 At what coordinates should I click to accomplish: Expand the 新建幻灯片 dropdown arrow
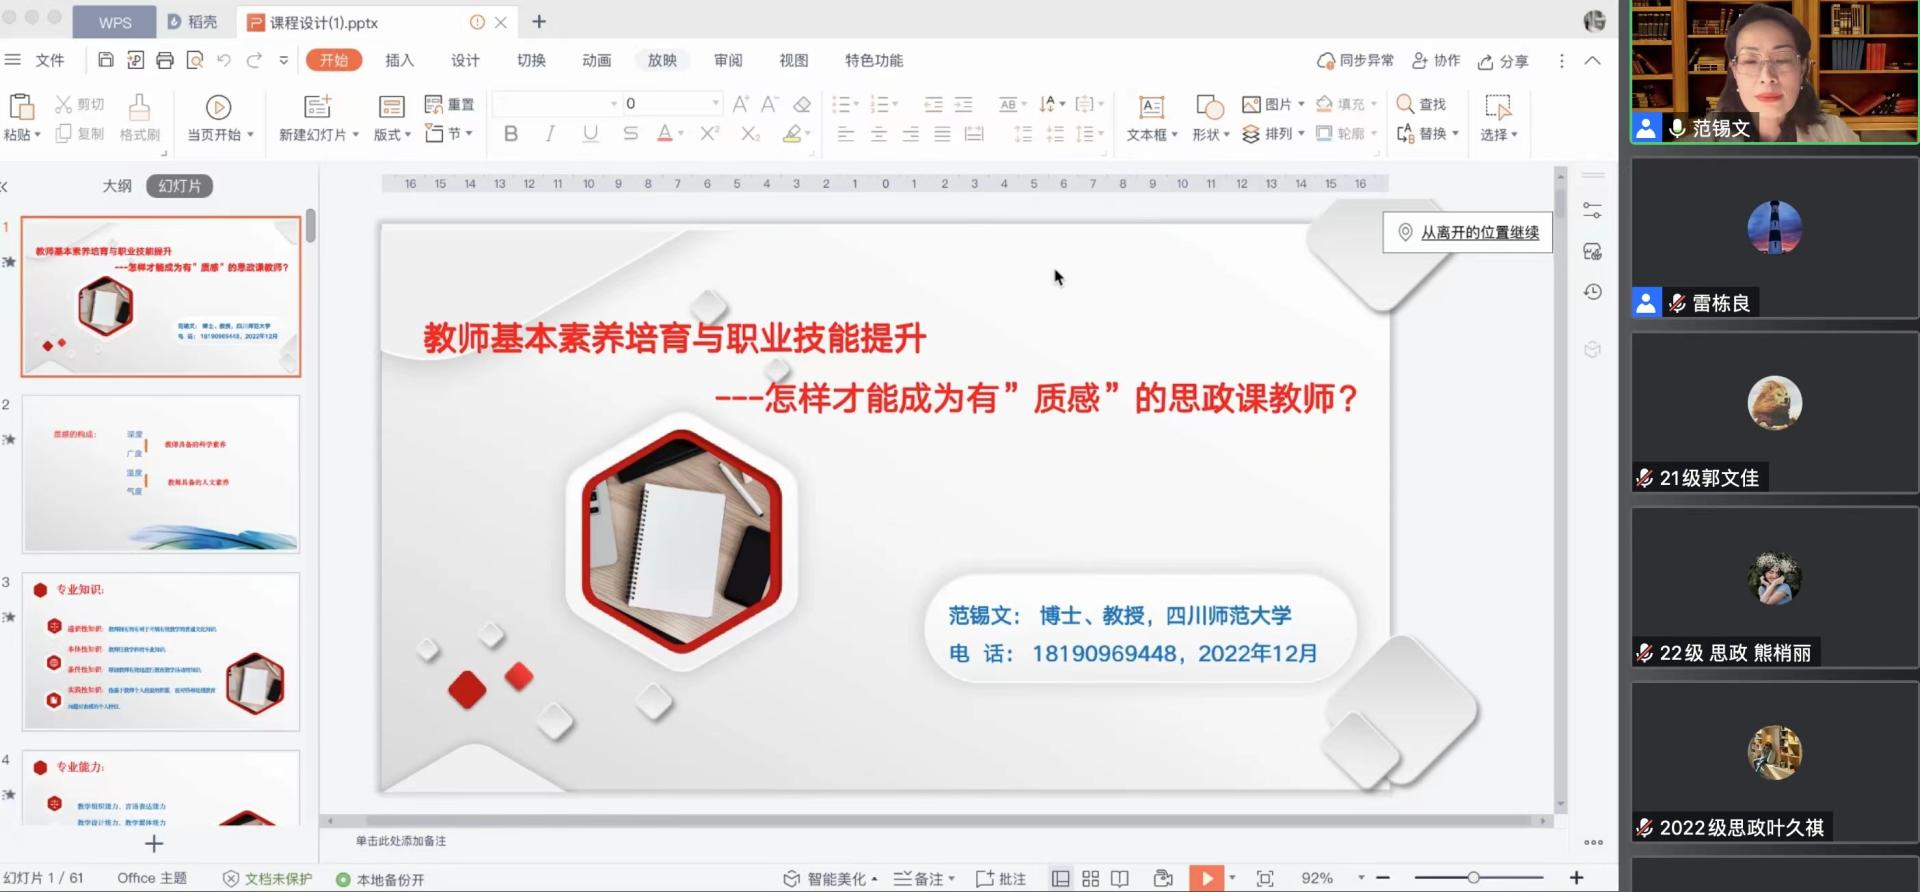click(355, 135)
